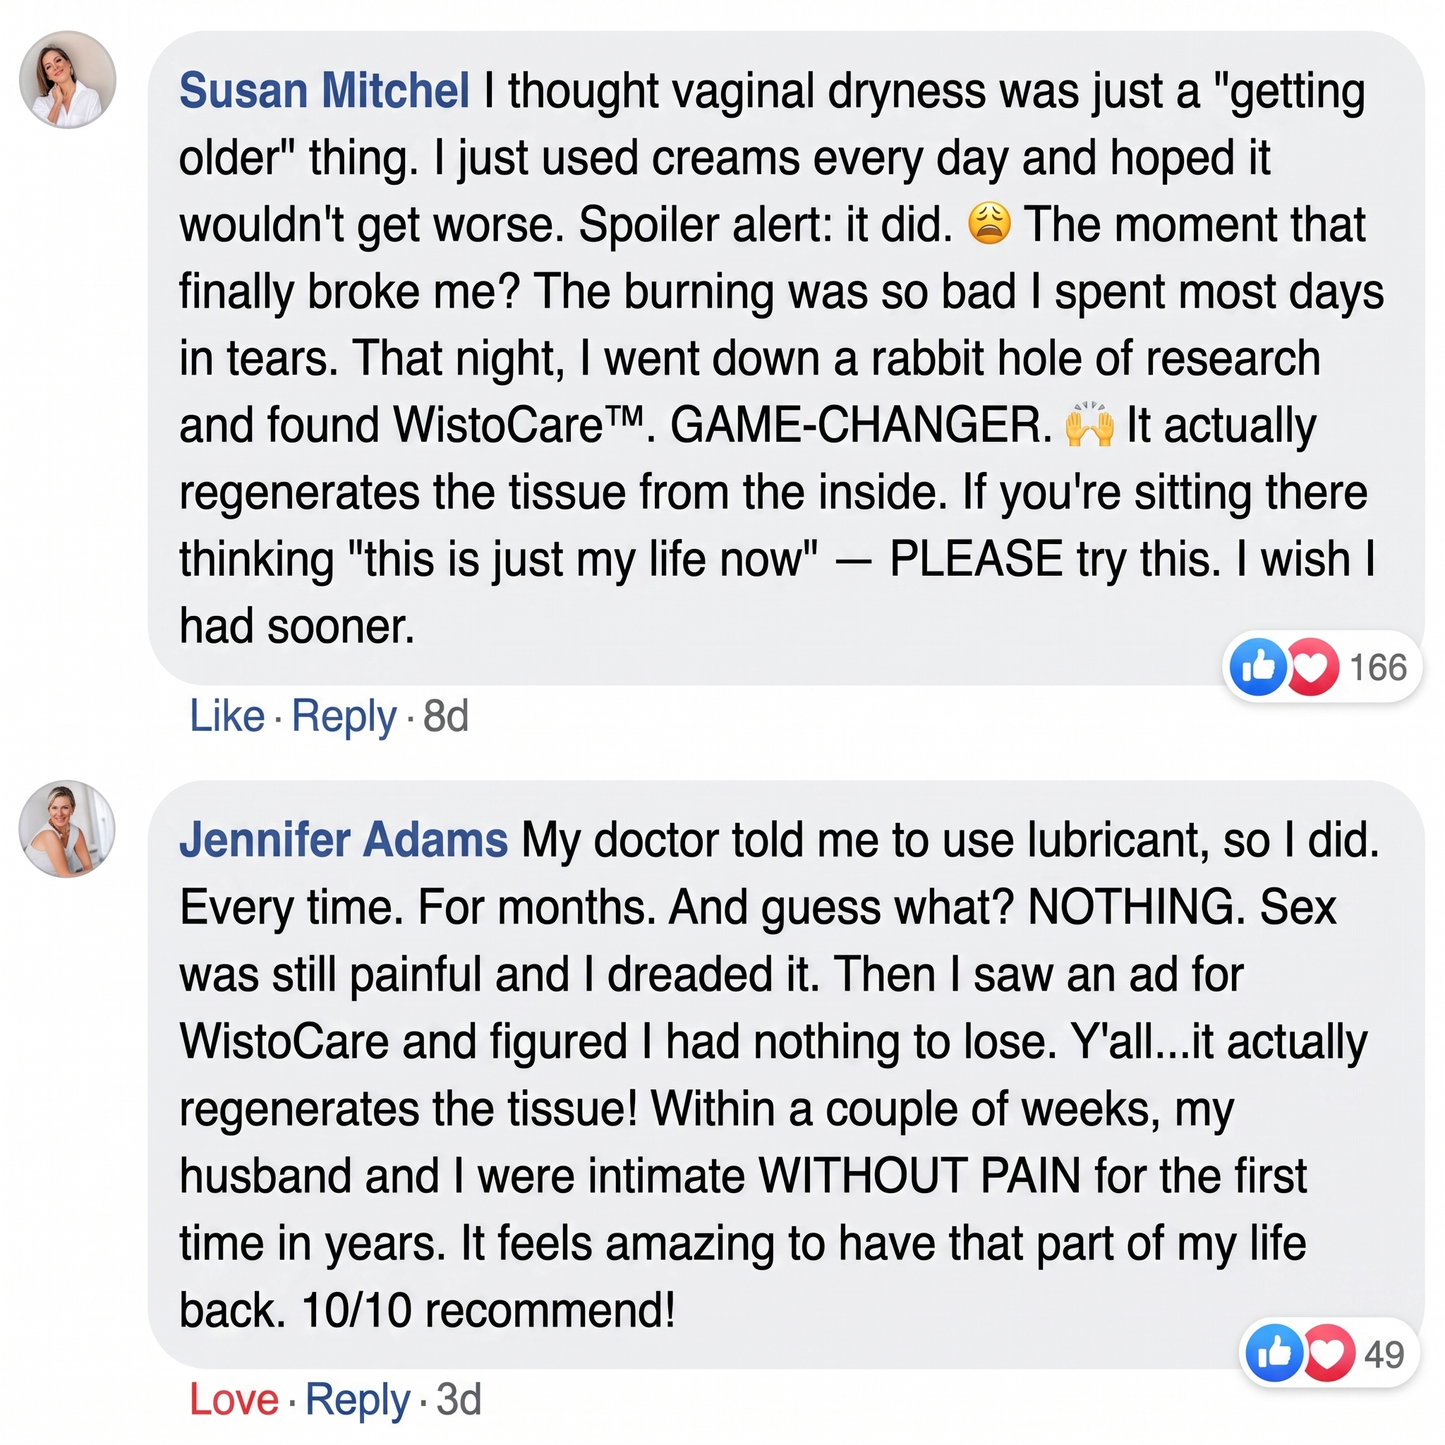The image size is (1445, 1445).
Task: Open the 3d timestamp link
Action: pos(459,1400)
